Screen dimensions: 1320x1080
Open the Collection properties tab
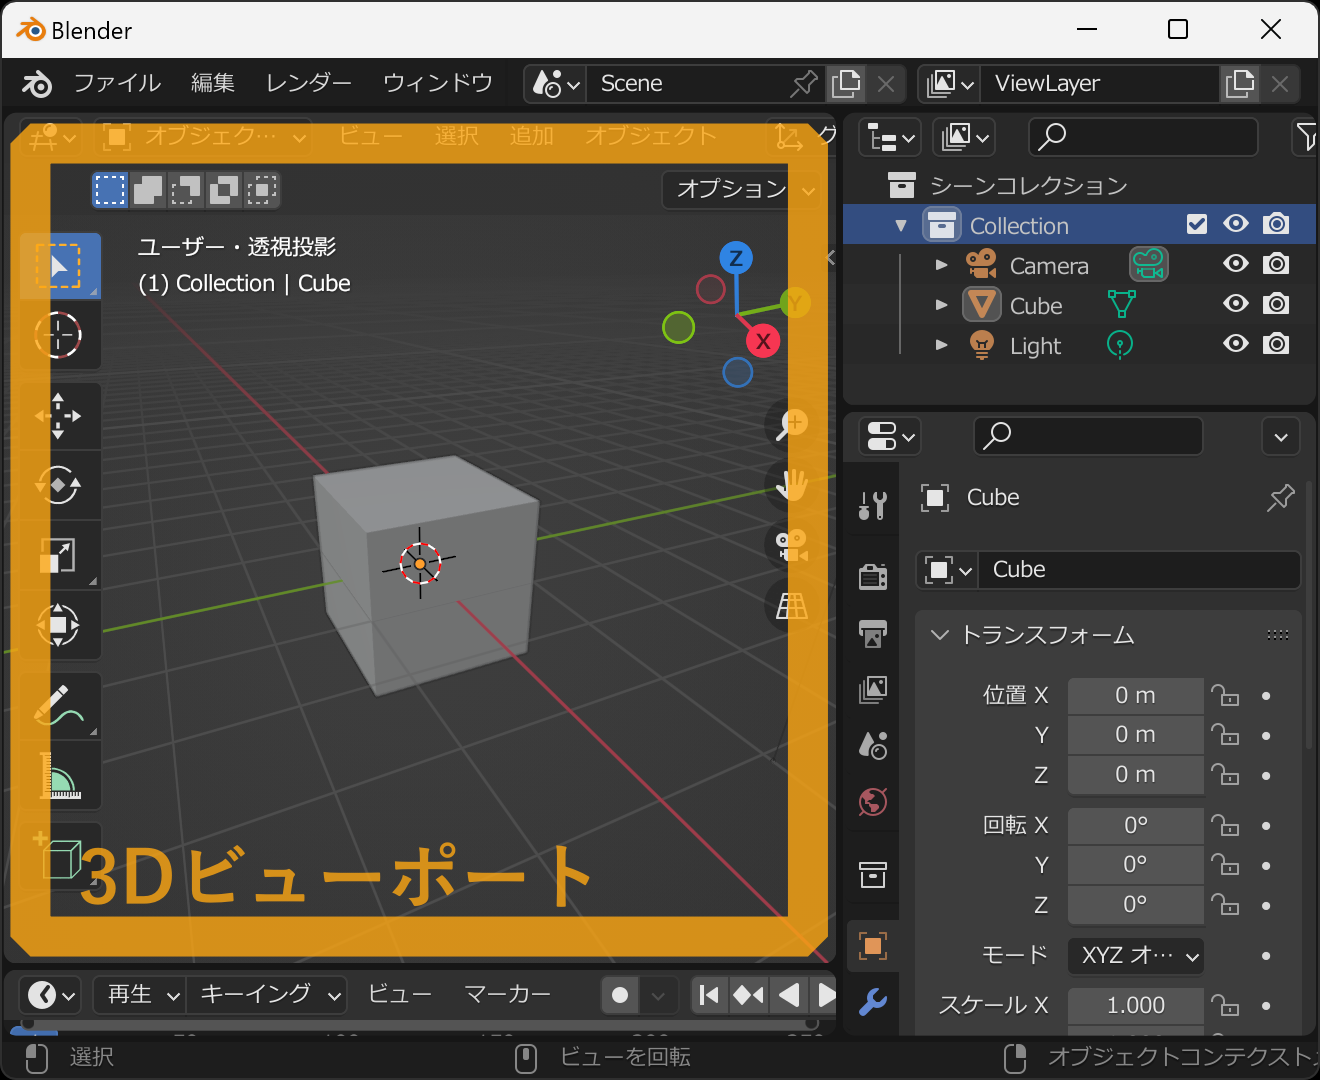tap(873, 874)
